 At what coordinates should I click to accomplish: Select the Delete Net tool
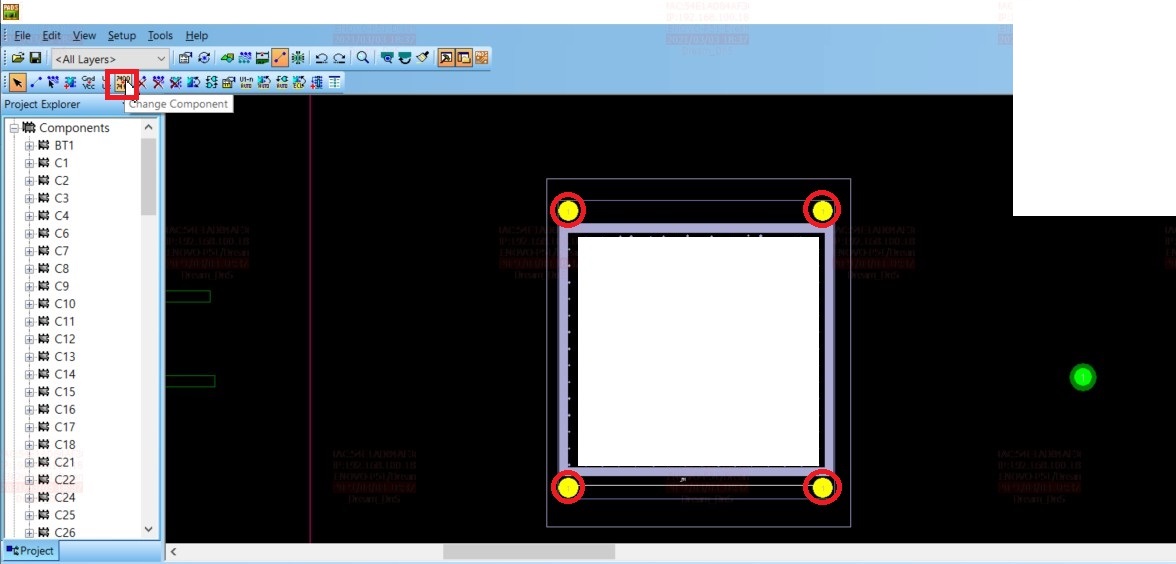tap(158, 82)
